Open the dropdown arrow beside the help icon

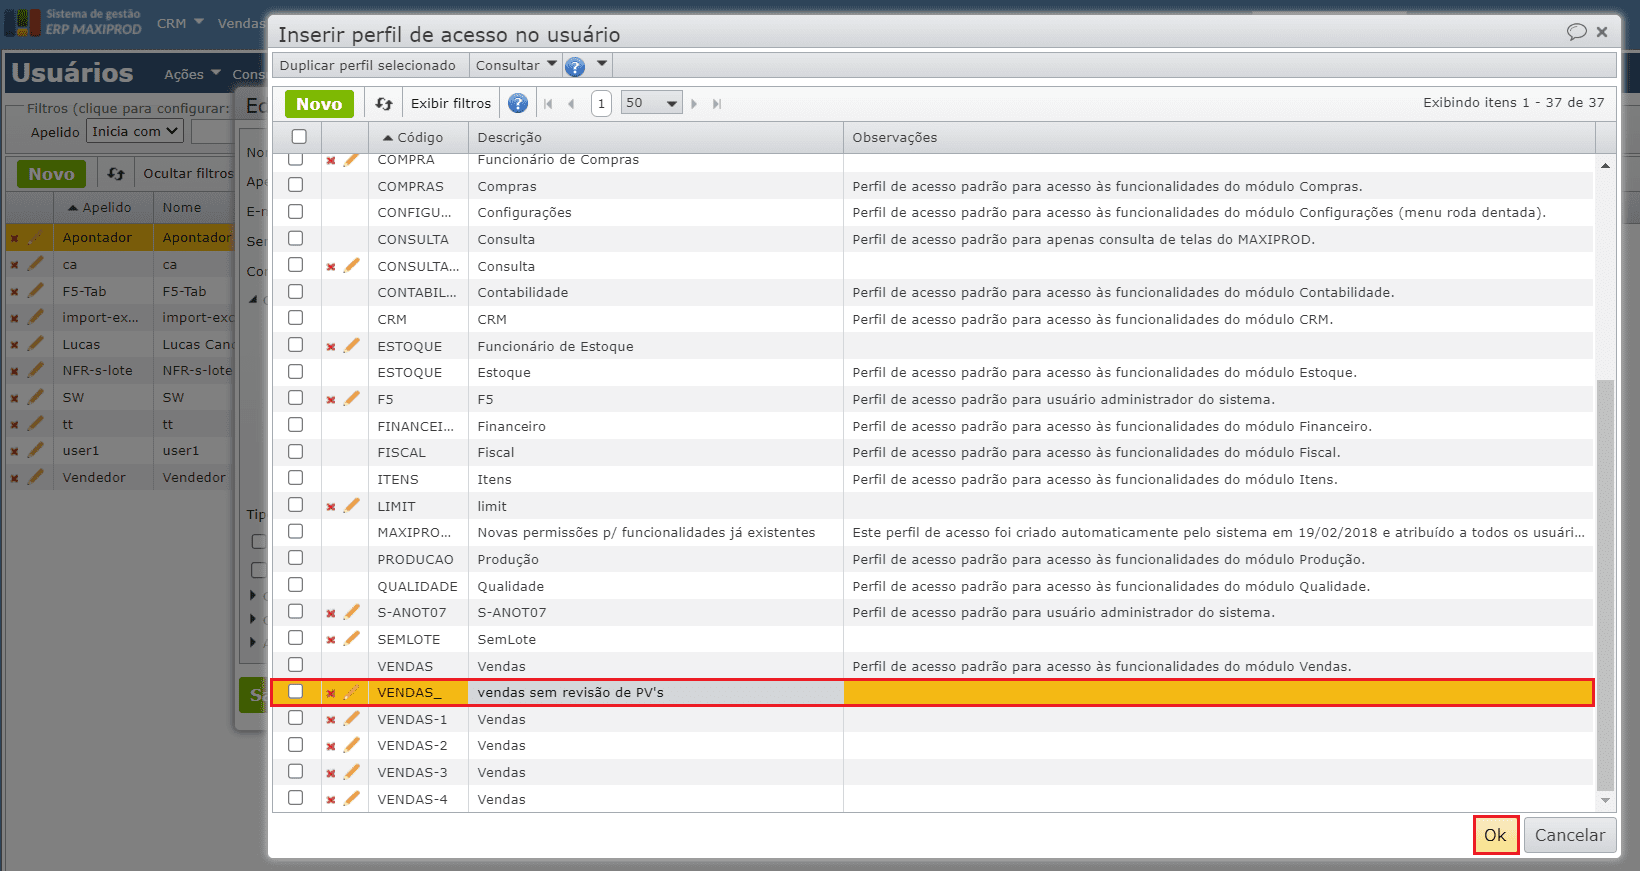click(x=602, y=64)
